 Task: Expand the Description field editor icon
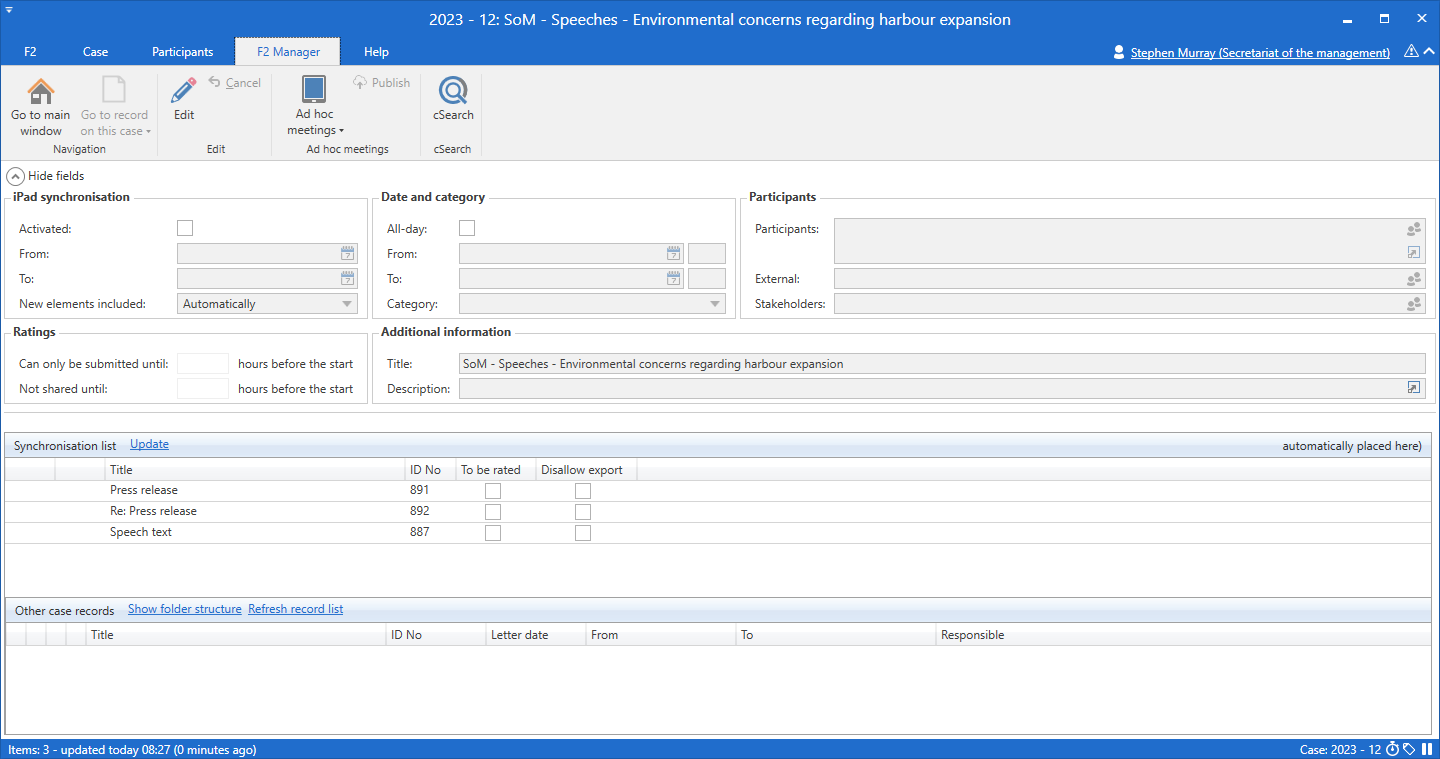click(x=1413, y=388)
